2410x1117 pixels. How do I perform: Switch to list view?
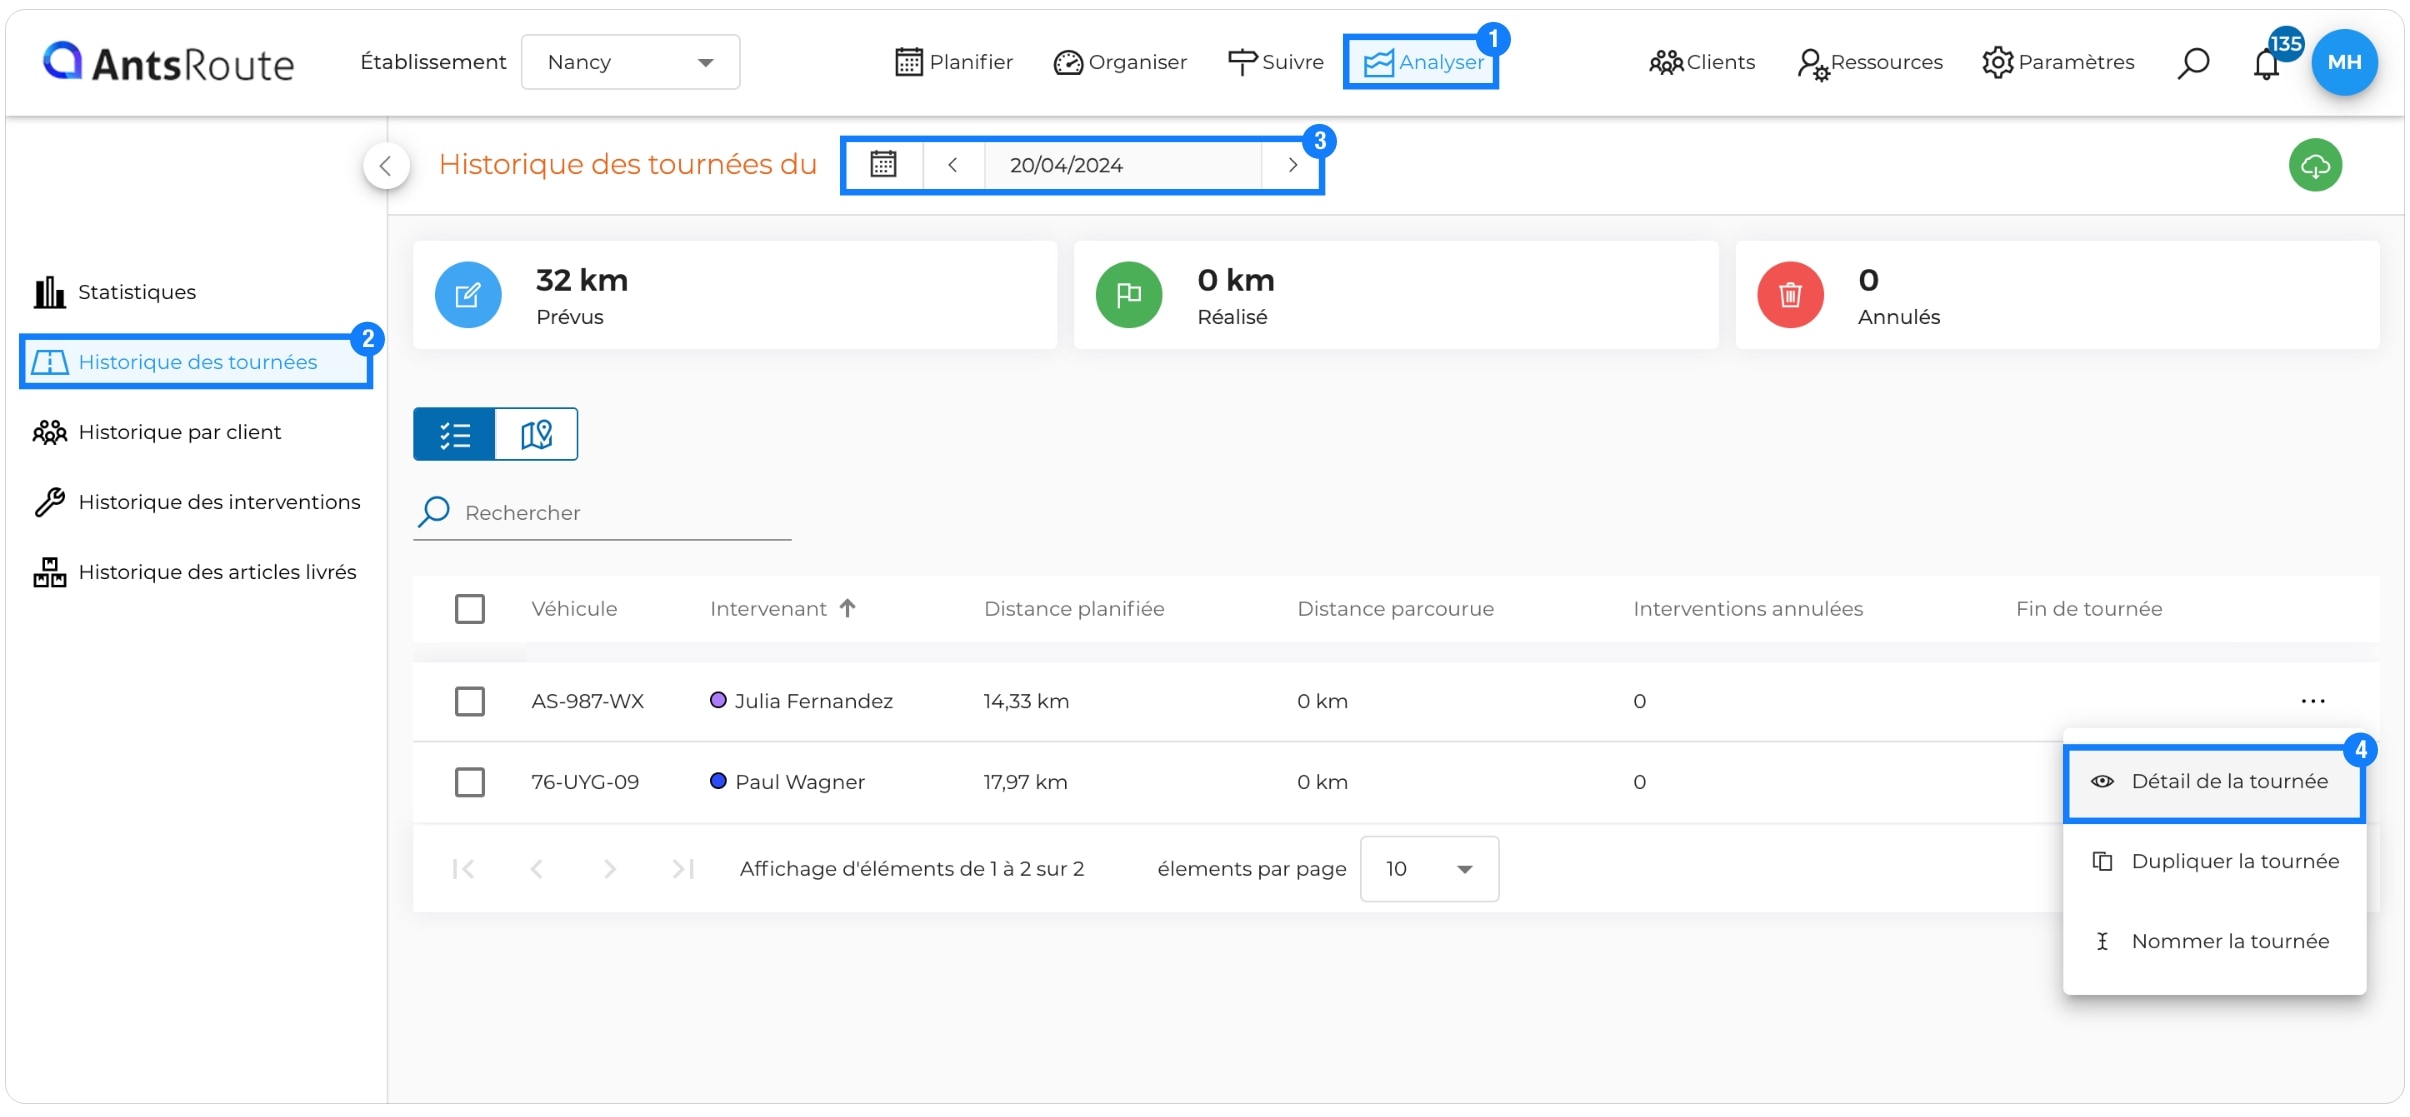tap(454, 434)
